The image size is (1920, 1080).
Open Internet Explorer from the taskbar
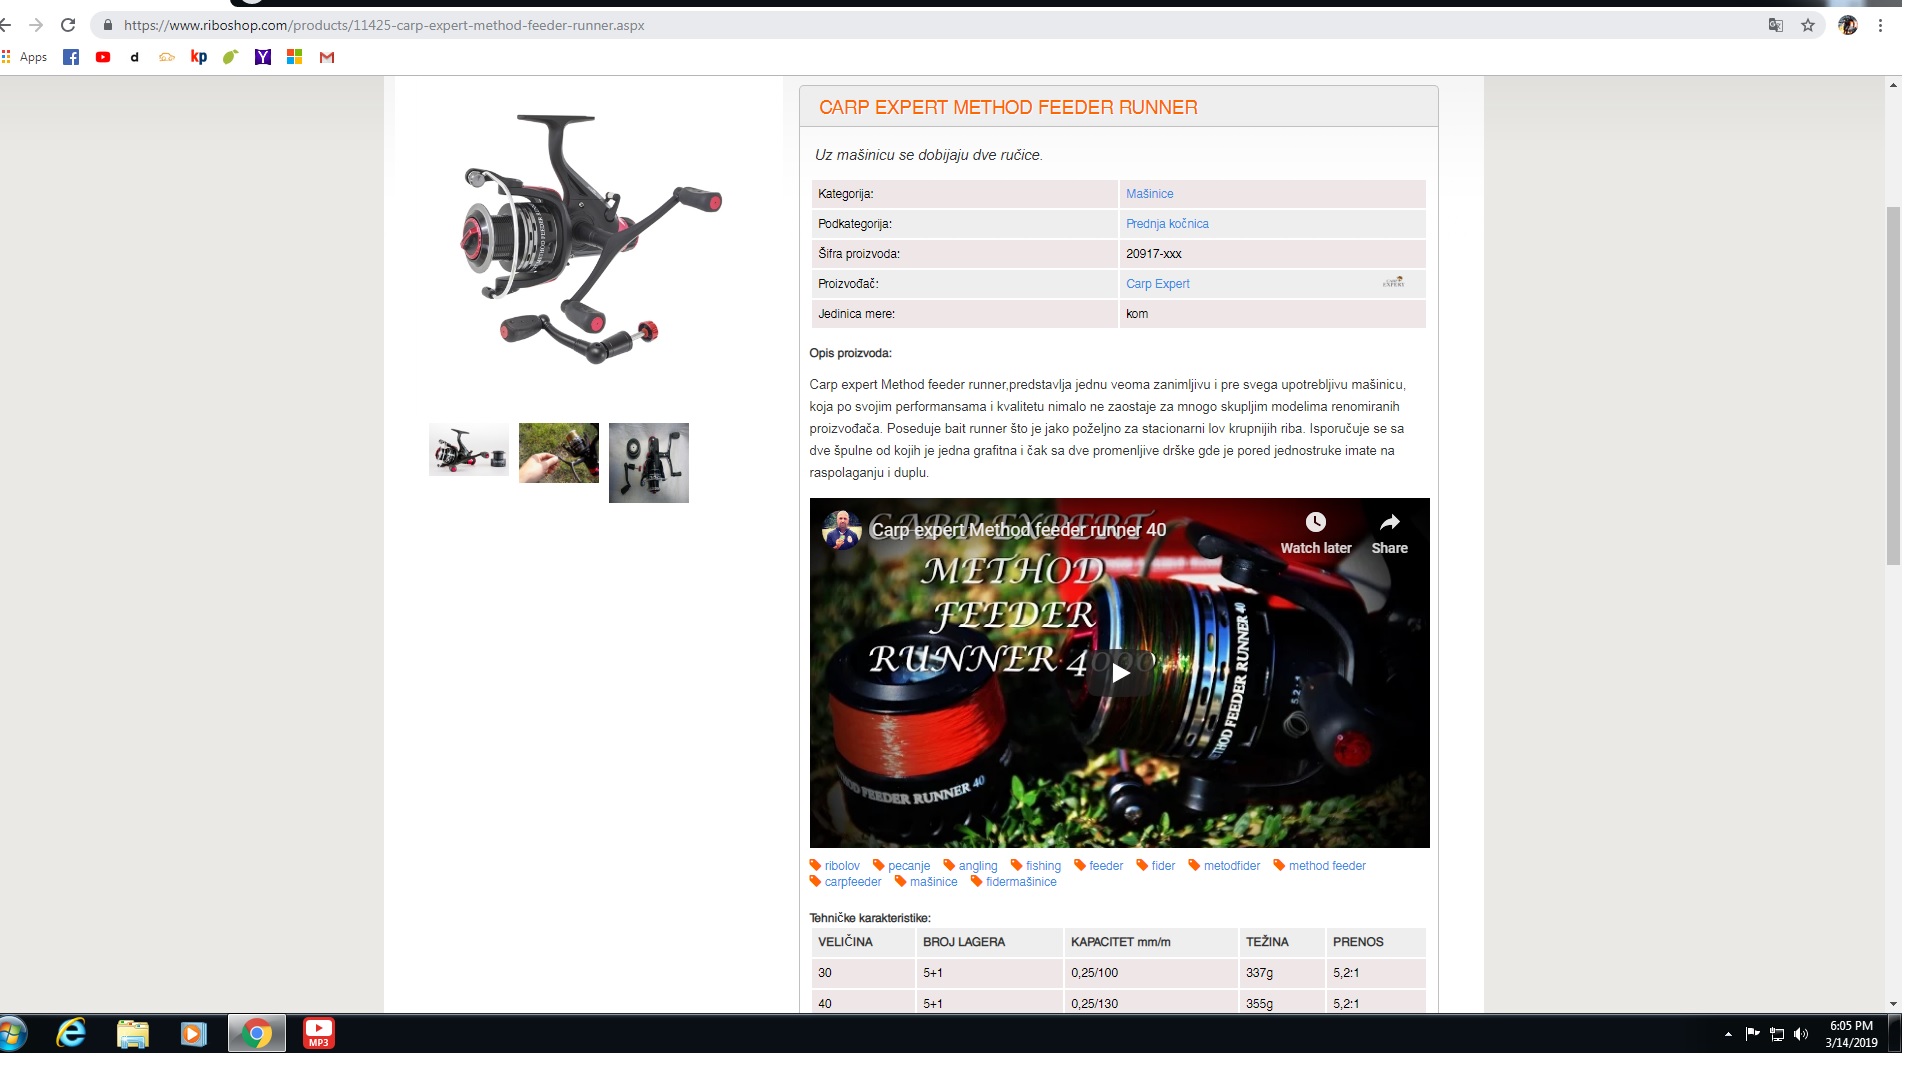[71, 1033]
